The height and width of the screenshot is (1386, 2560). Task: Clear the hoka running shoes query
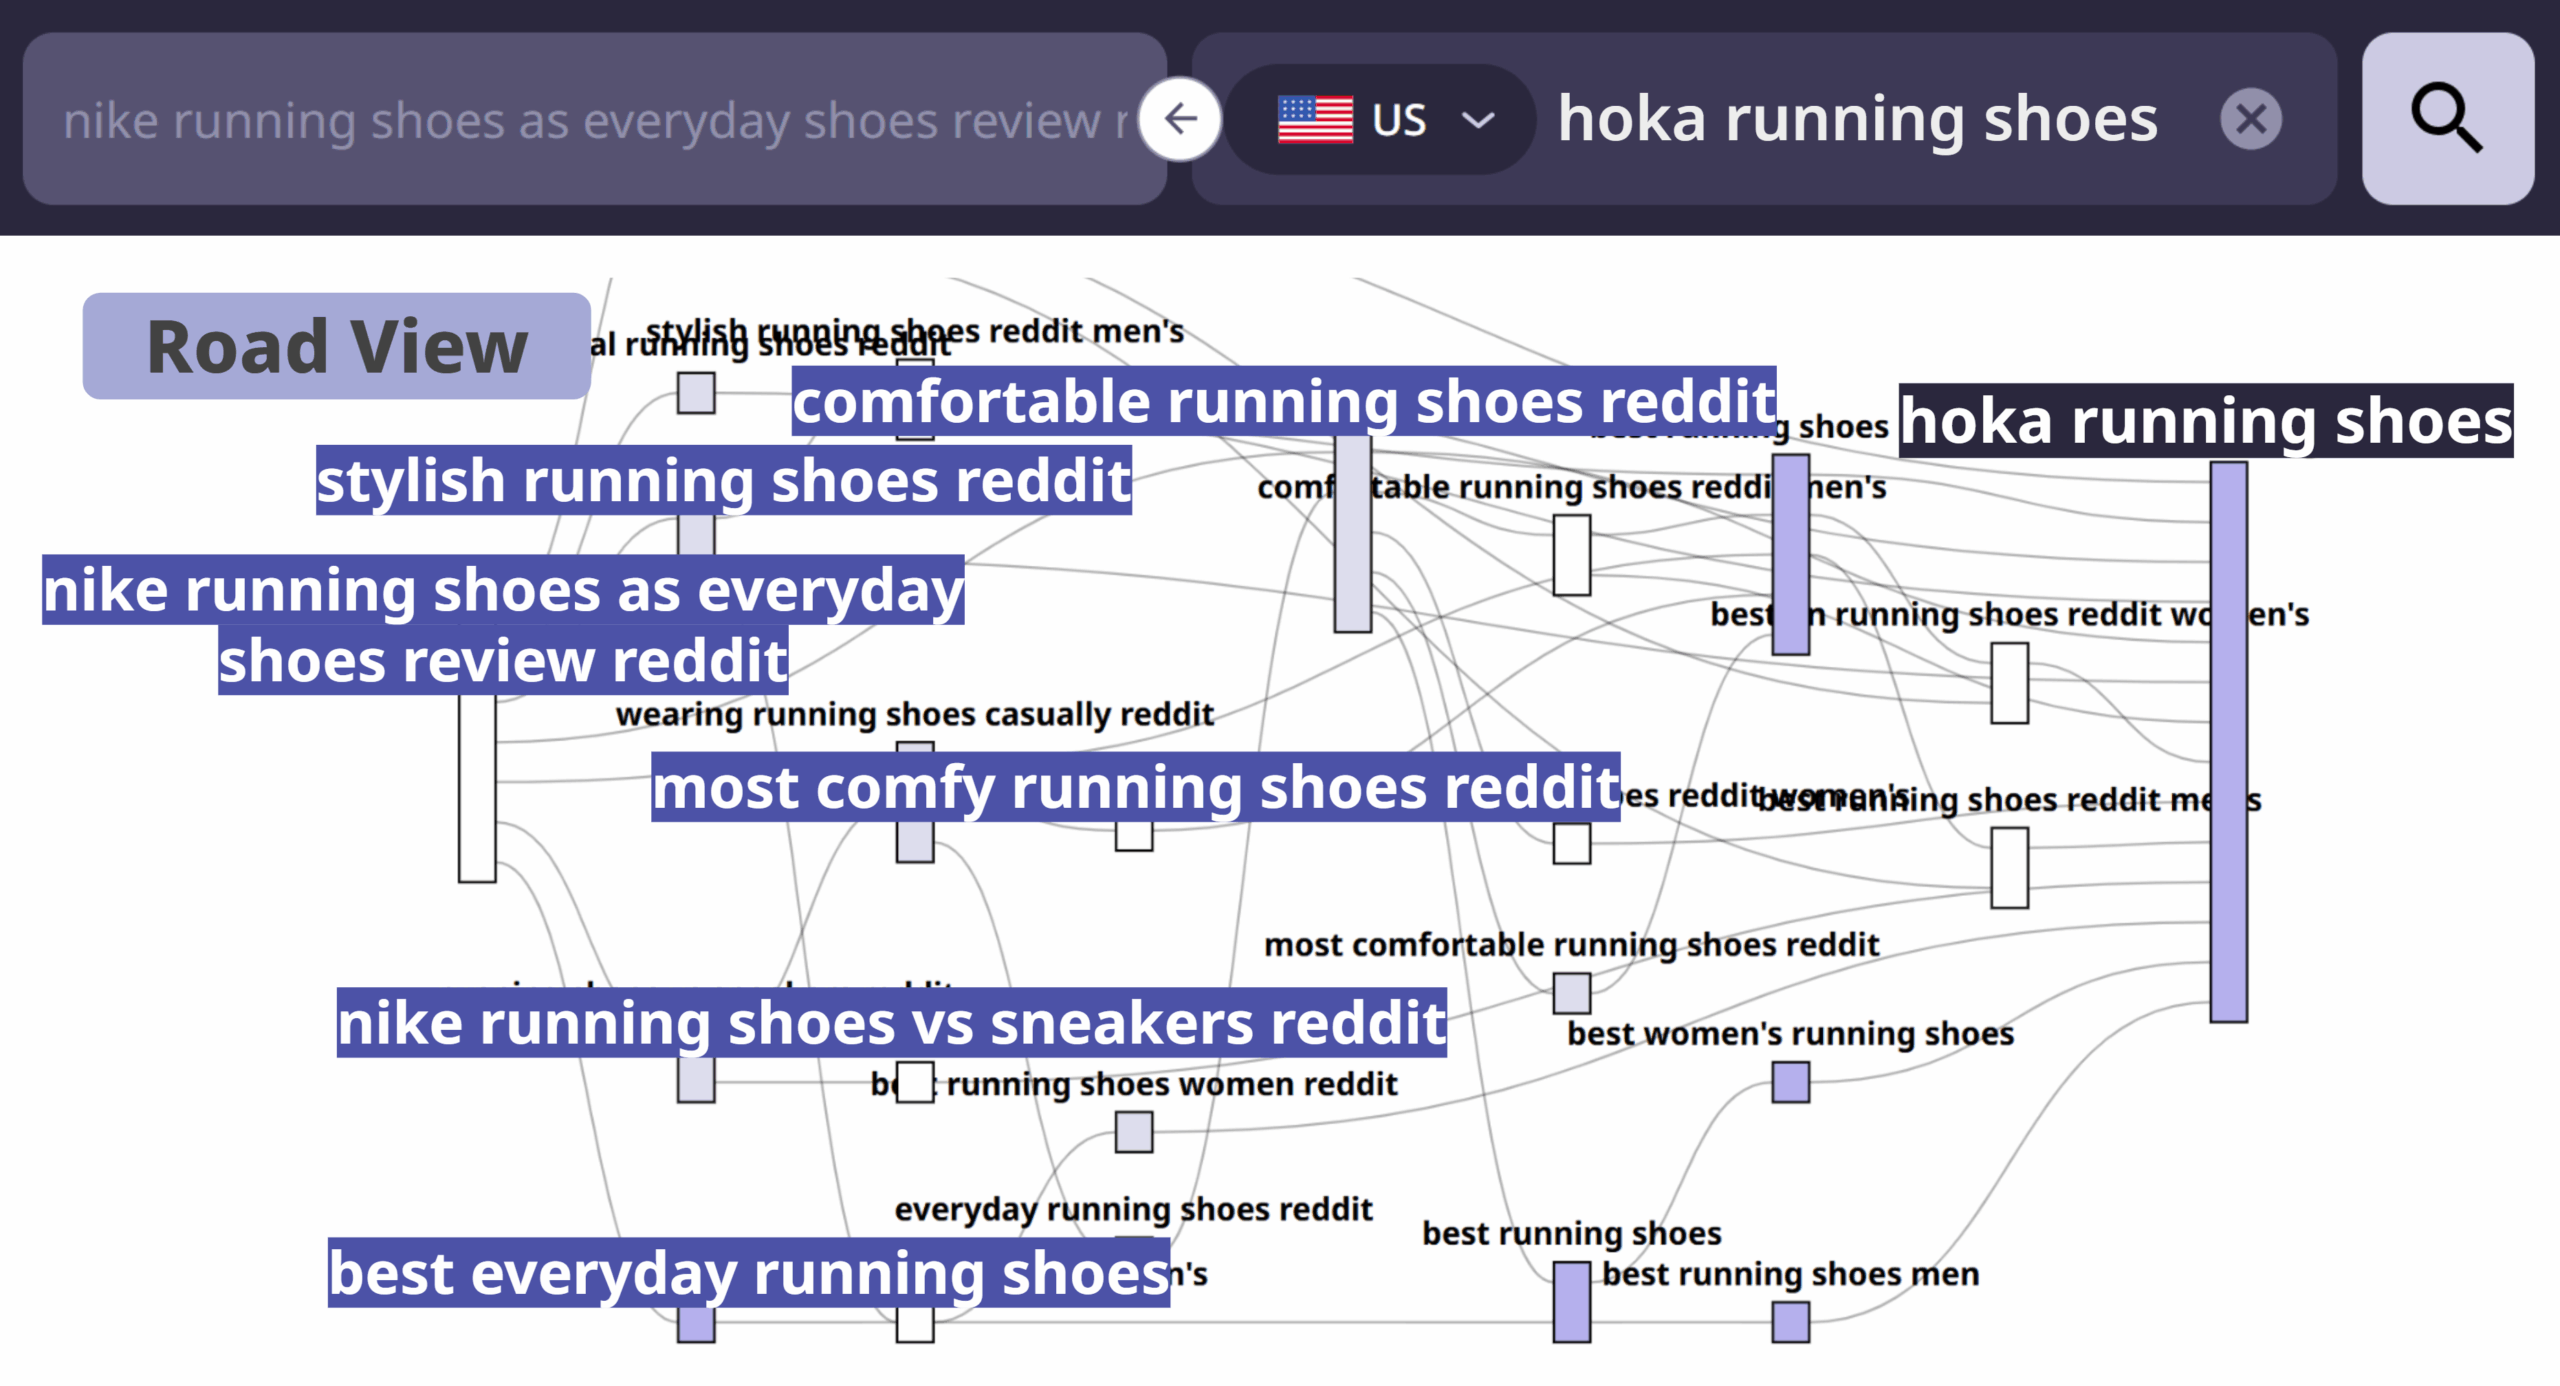click(x=2250, y=119)
